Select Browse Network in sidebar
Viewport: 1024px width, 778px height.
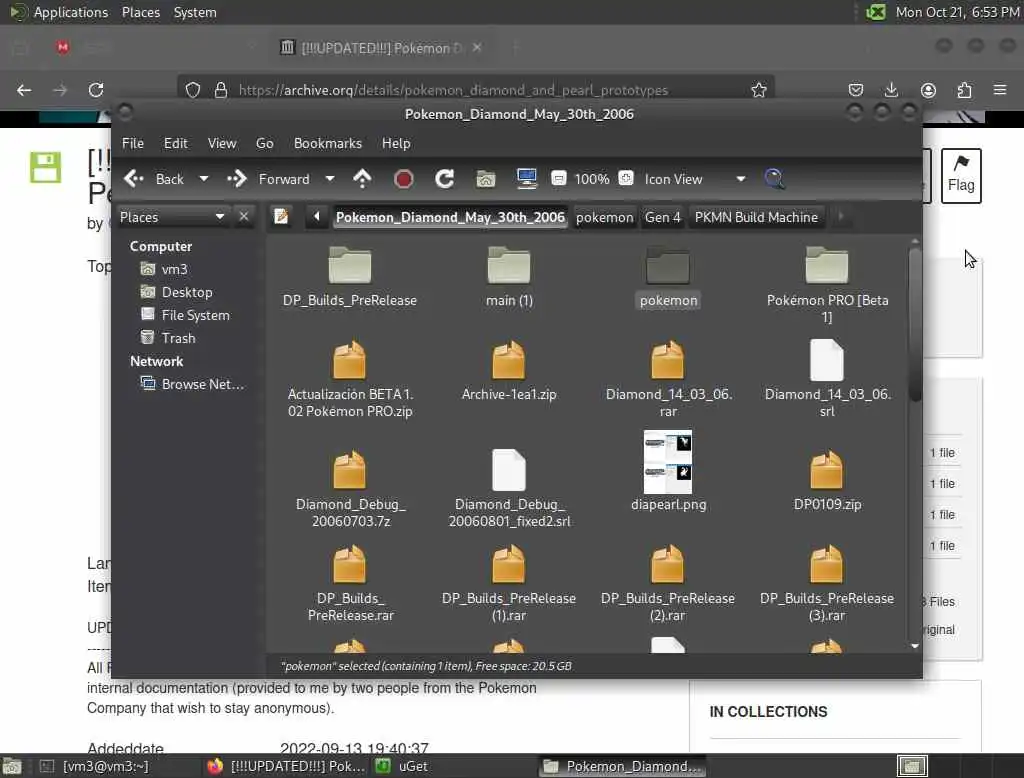[192, 384]
